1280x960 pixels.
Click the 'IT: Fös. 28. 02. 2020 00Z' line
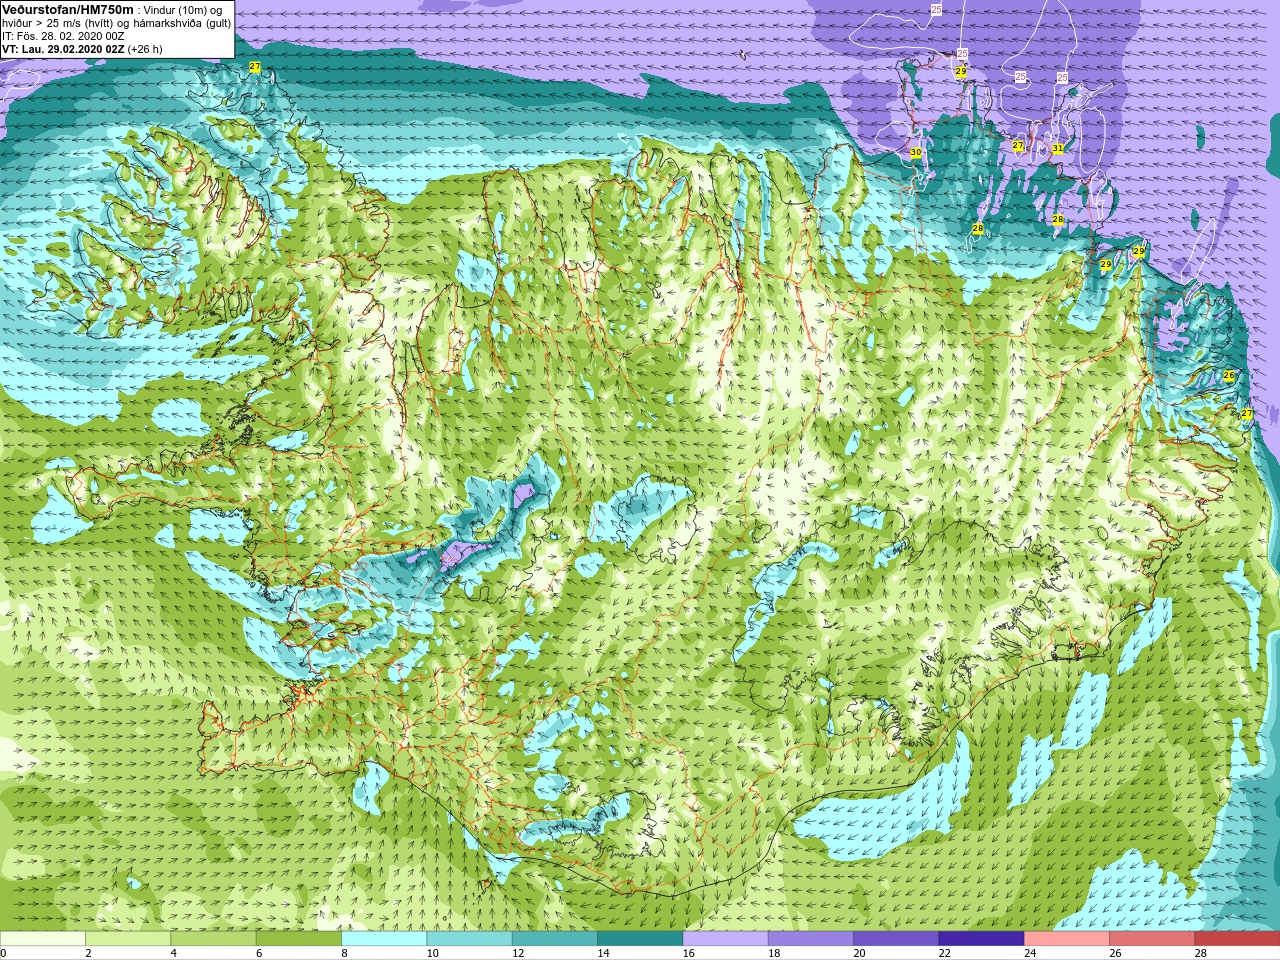63,36
